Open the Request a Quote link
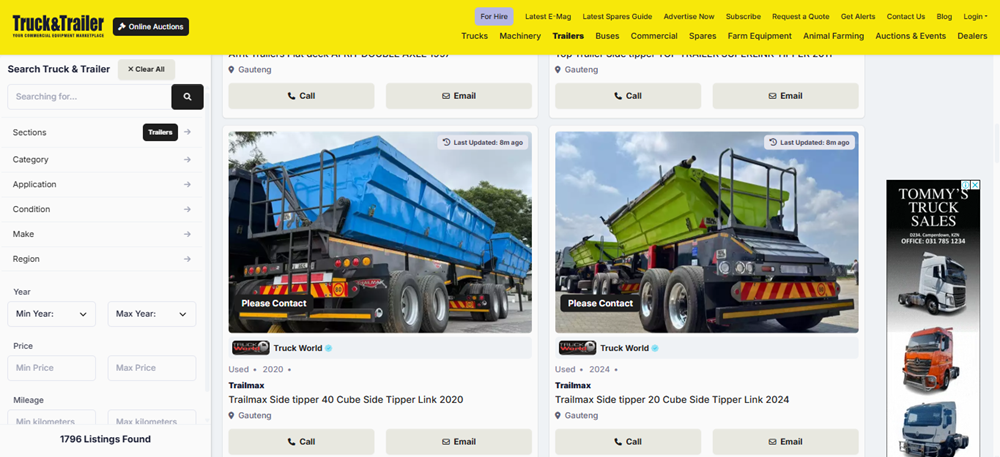The width and height of the screenshot is (1000, 457). [x=800, y=17]
